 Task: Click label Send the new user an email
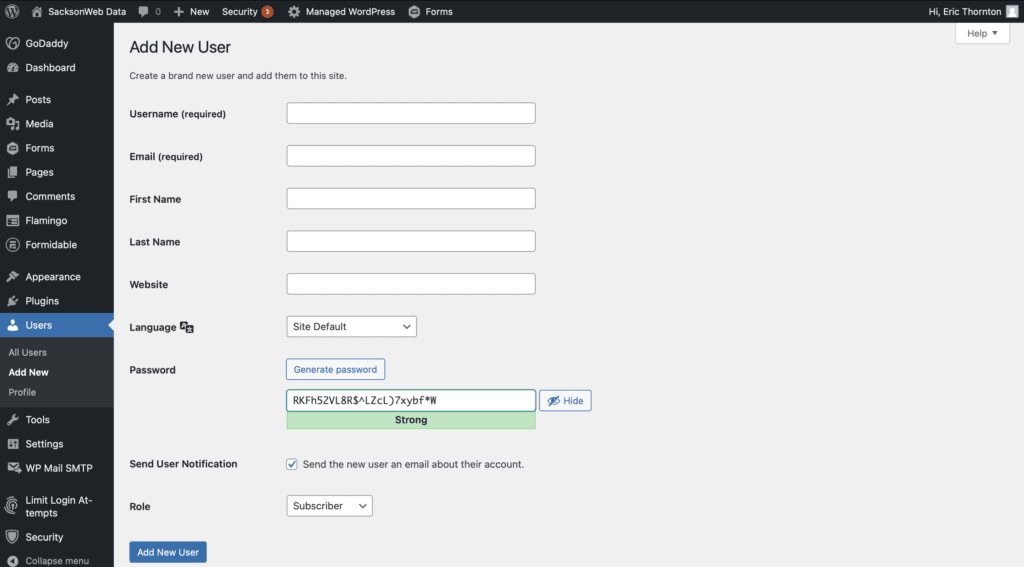413,464
